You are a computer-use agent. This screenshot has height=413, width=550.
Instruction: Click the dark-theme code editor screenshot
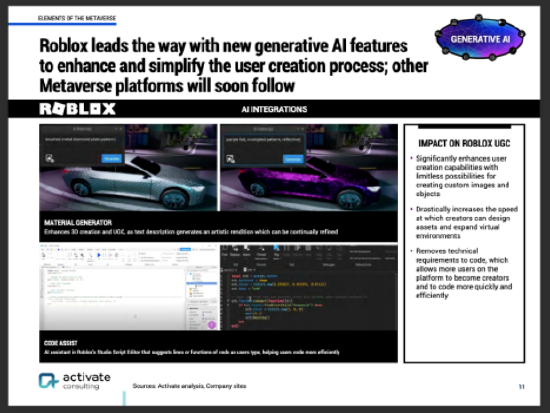pyautogui.click(x=309, y=287)
